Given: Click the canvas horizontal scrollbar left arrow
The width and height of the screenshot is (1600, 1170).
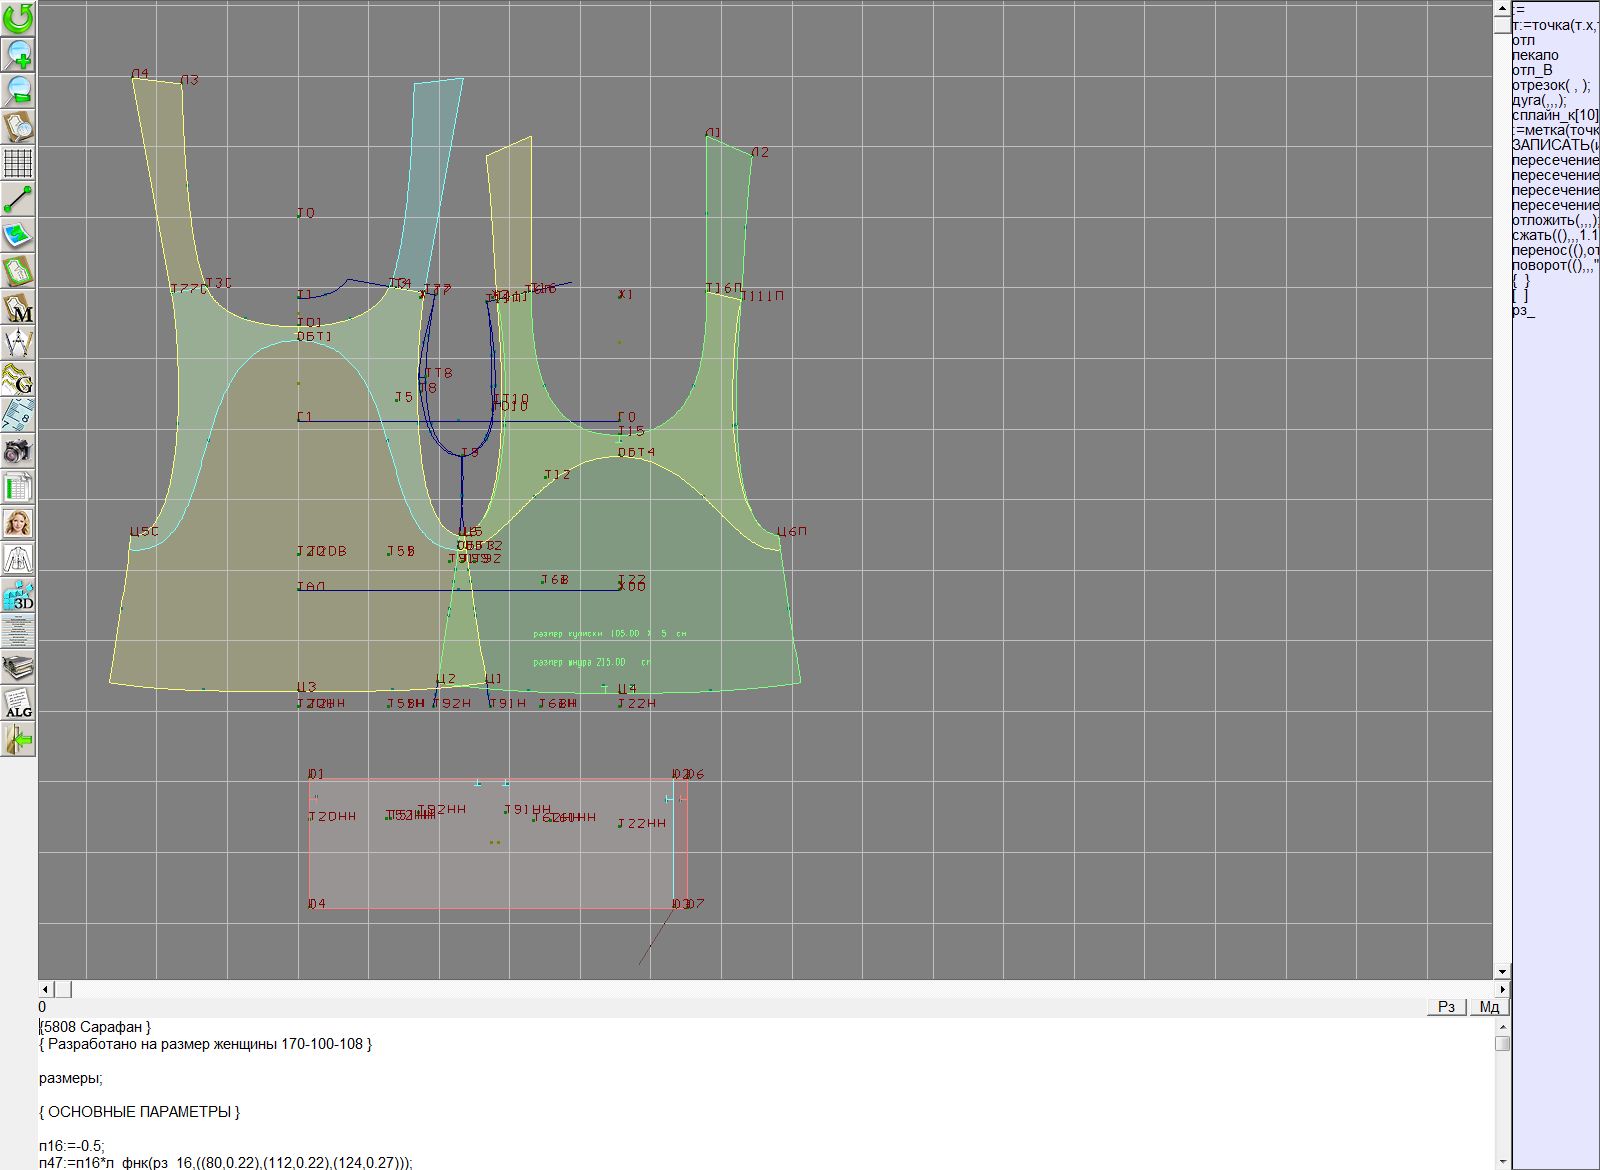Looking at the screenshot, I should coord(45,989).
